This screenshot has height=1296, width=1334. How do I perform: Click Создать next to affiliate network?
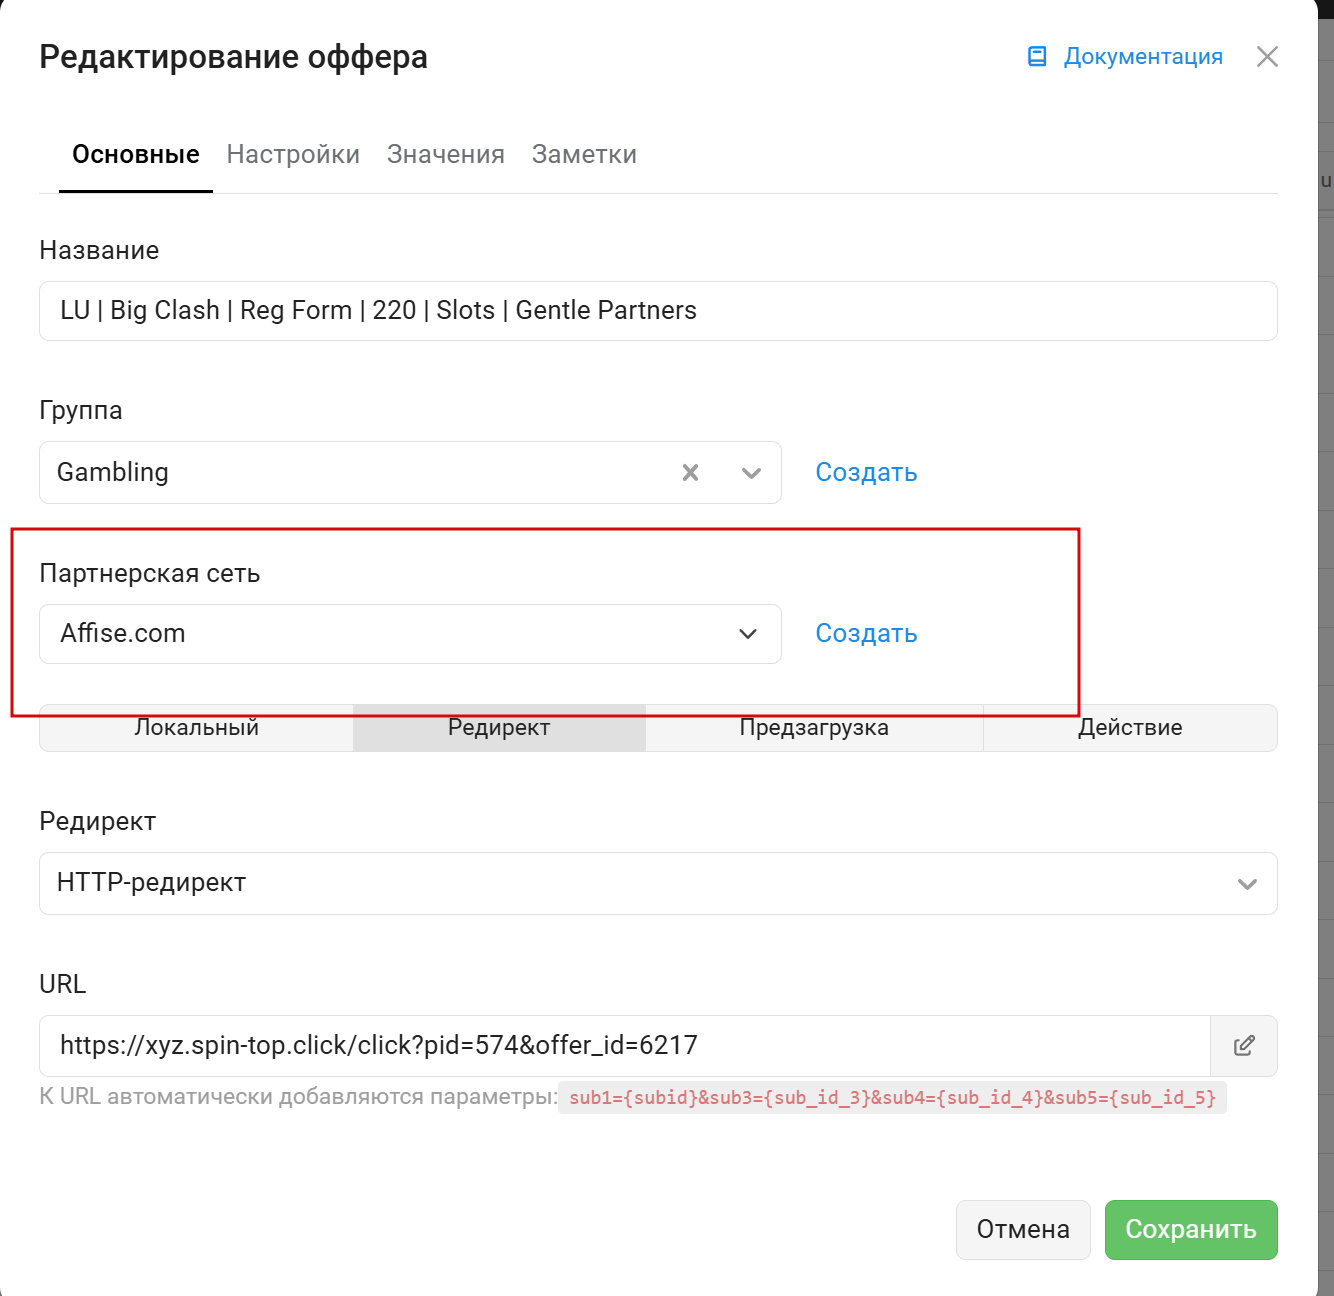[866, 634]
